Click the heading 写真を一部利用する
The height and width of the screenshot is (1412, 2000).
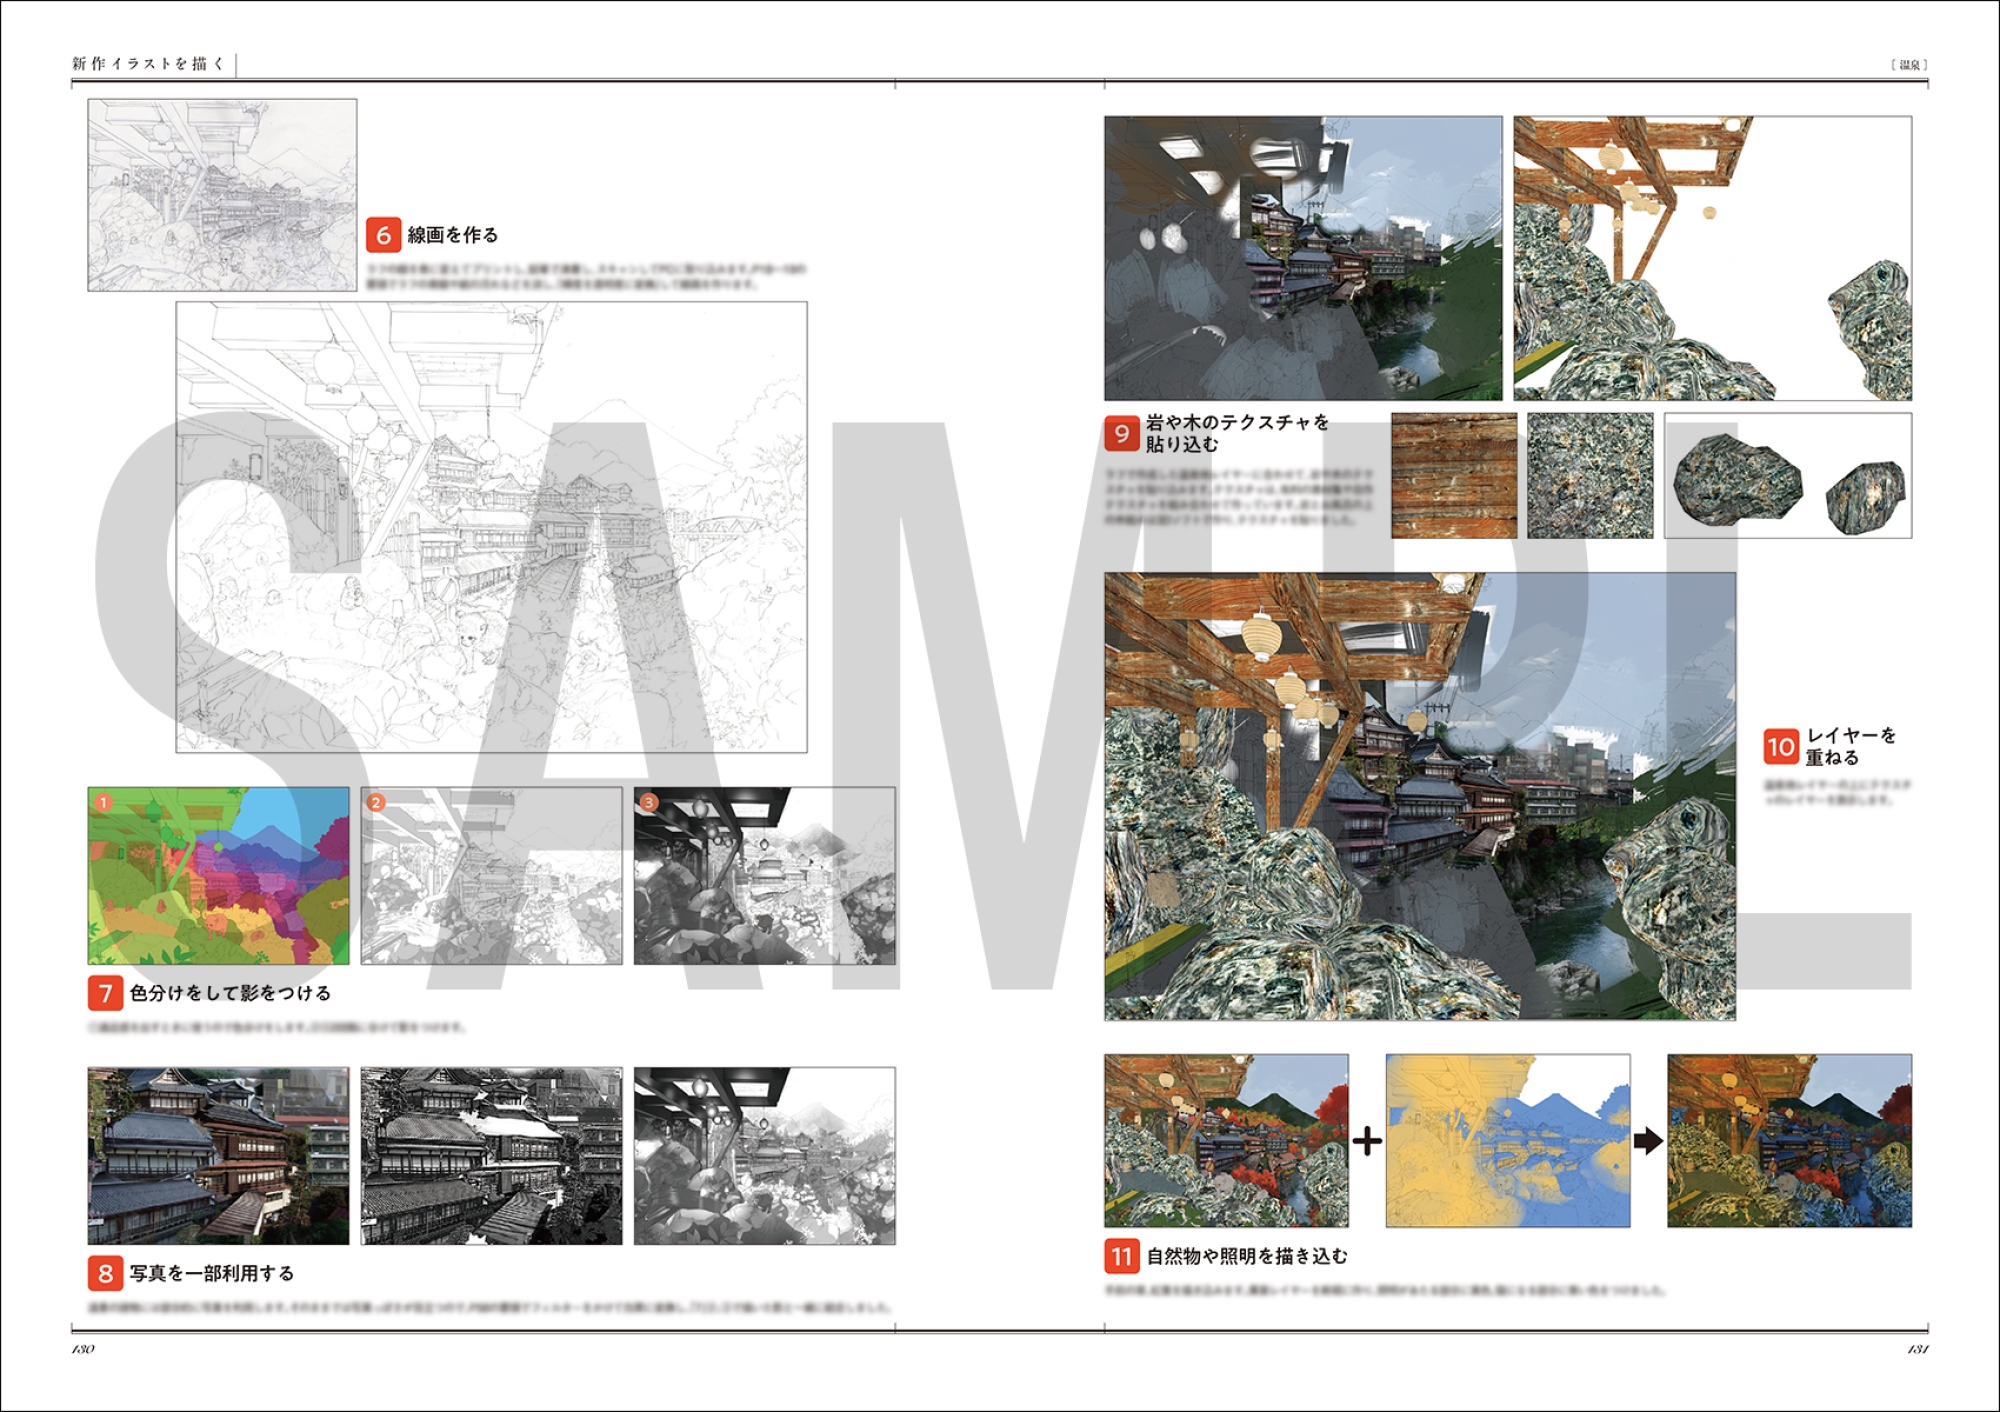point(212,1274)
